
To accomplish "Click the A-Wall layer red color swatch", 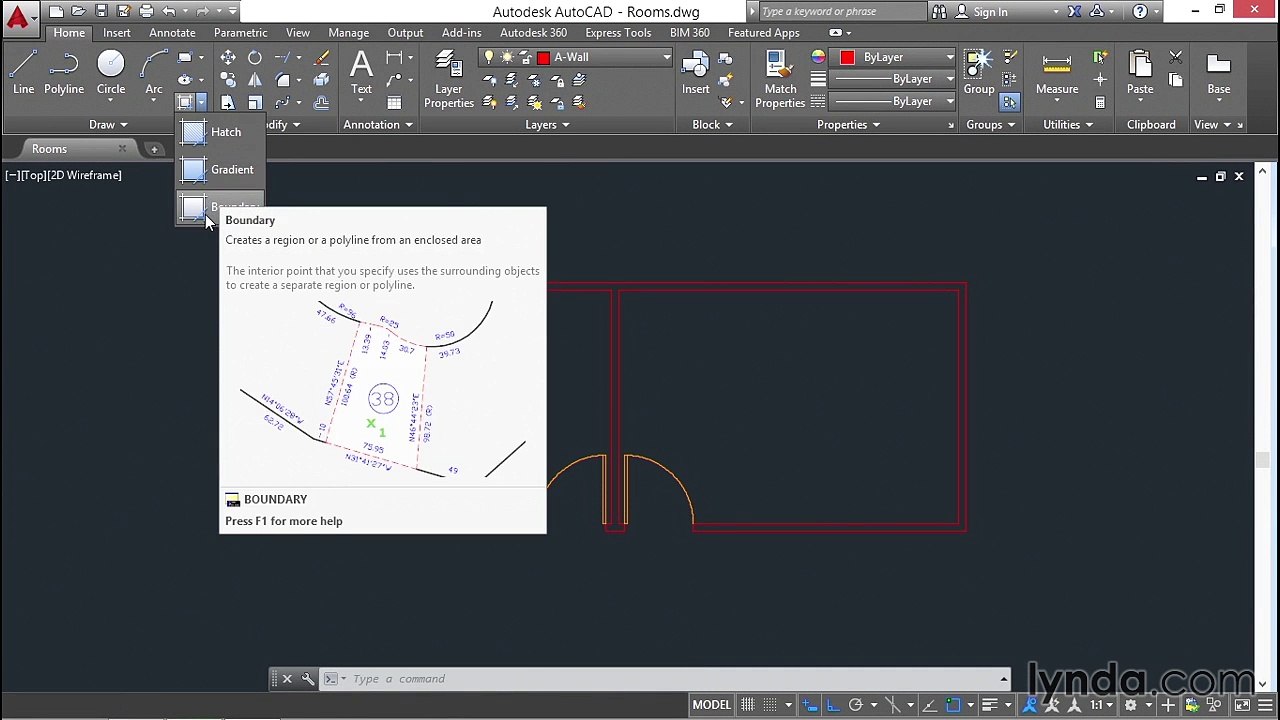I will click(x=544, y=57).
